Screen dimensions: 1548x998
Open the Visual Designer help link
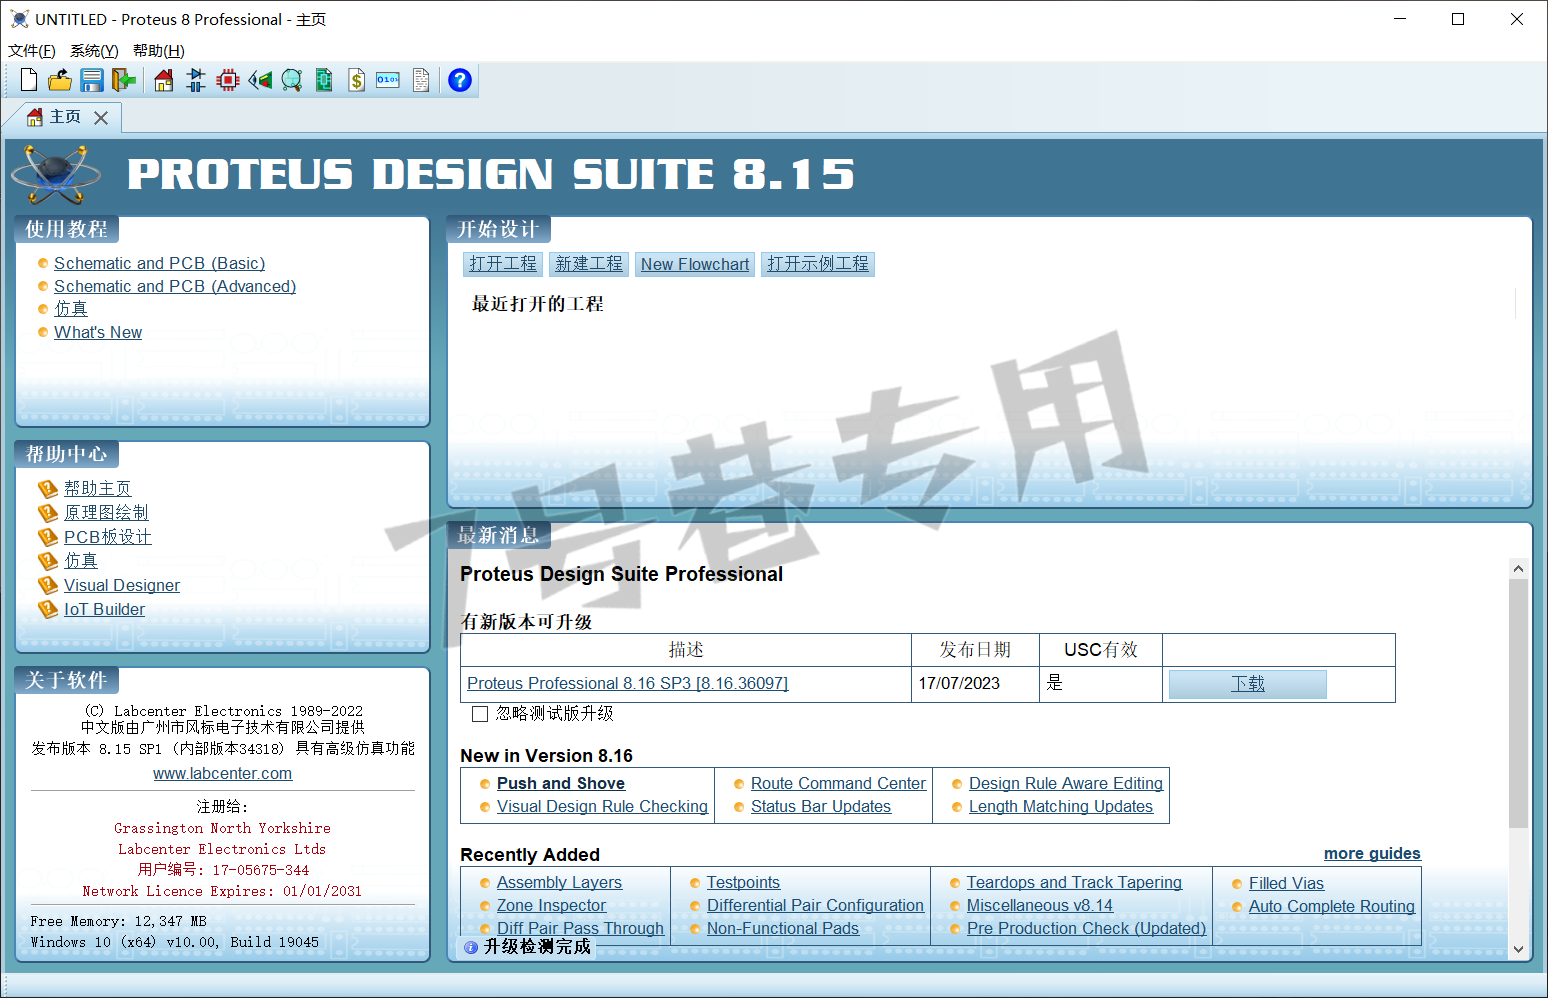[x=122, y=585]
